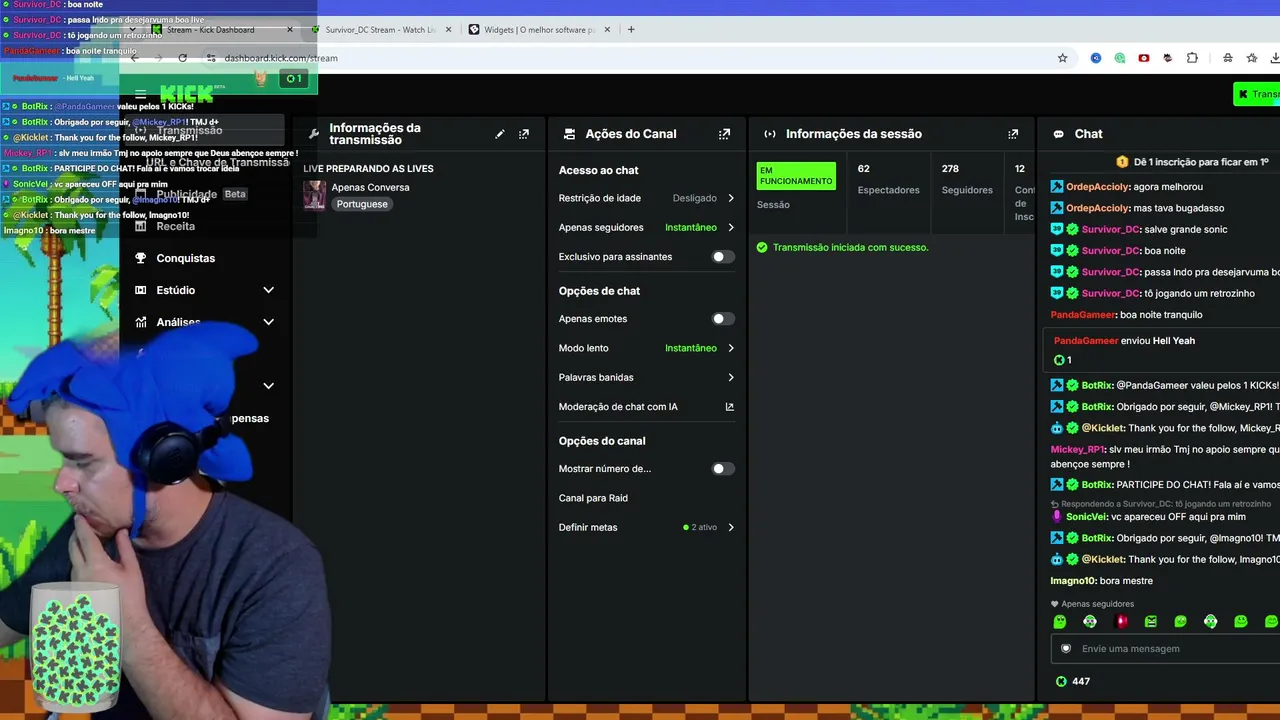
Task: Expand the Modo lento setting arrow
Action: pyautogui.click(x=731, y=348)
